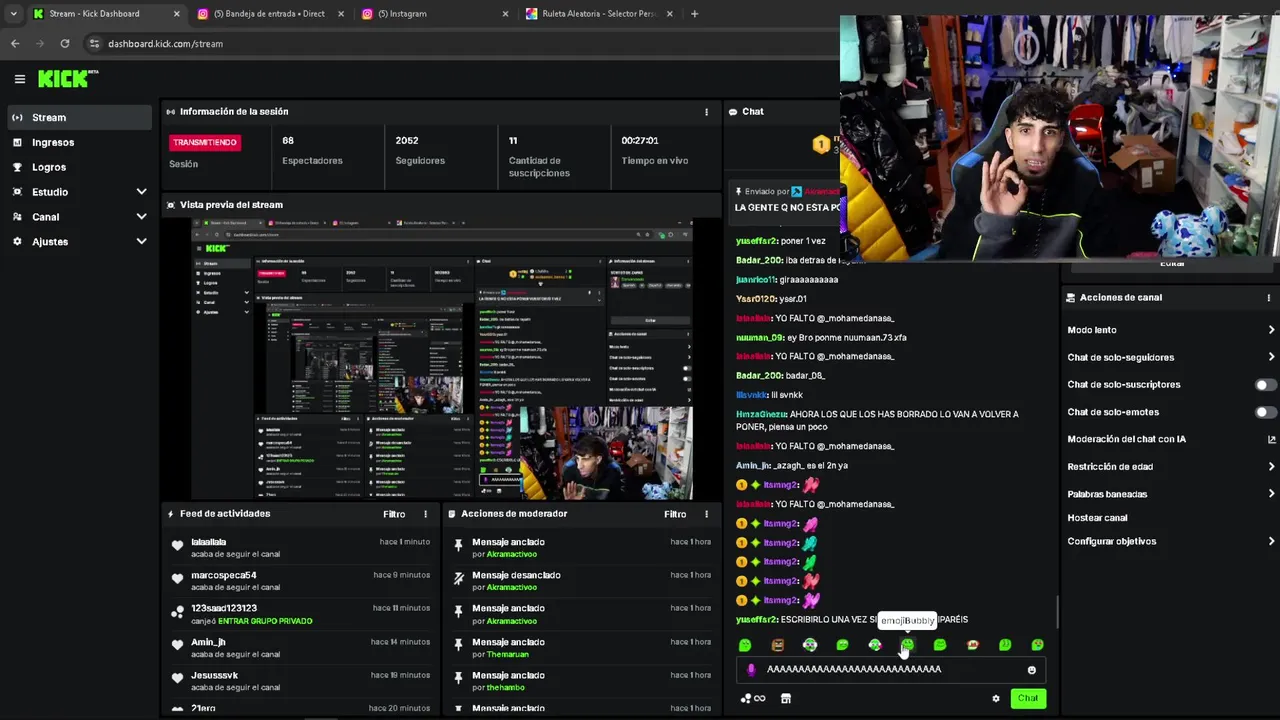Image resolution: width=1280 pixels, height=720 pixels.
Task: Open the Feed de actividades three-dot menu
Action: pyautogui.click(x=425, y=514)
